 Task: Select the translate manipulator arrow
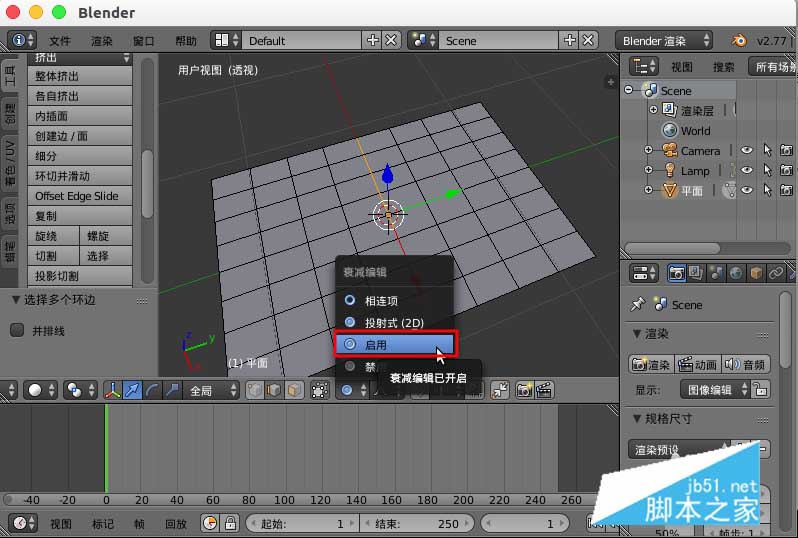click(132, 390)
